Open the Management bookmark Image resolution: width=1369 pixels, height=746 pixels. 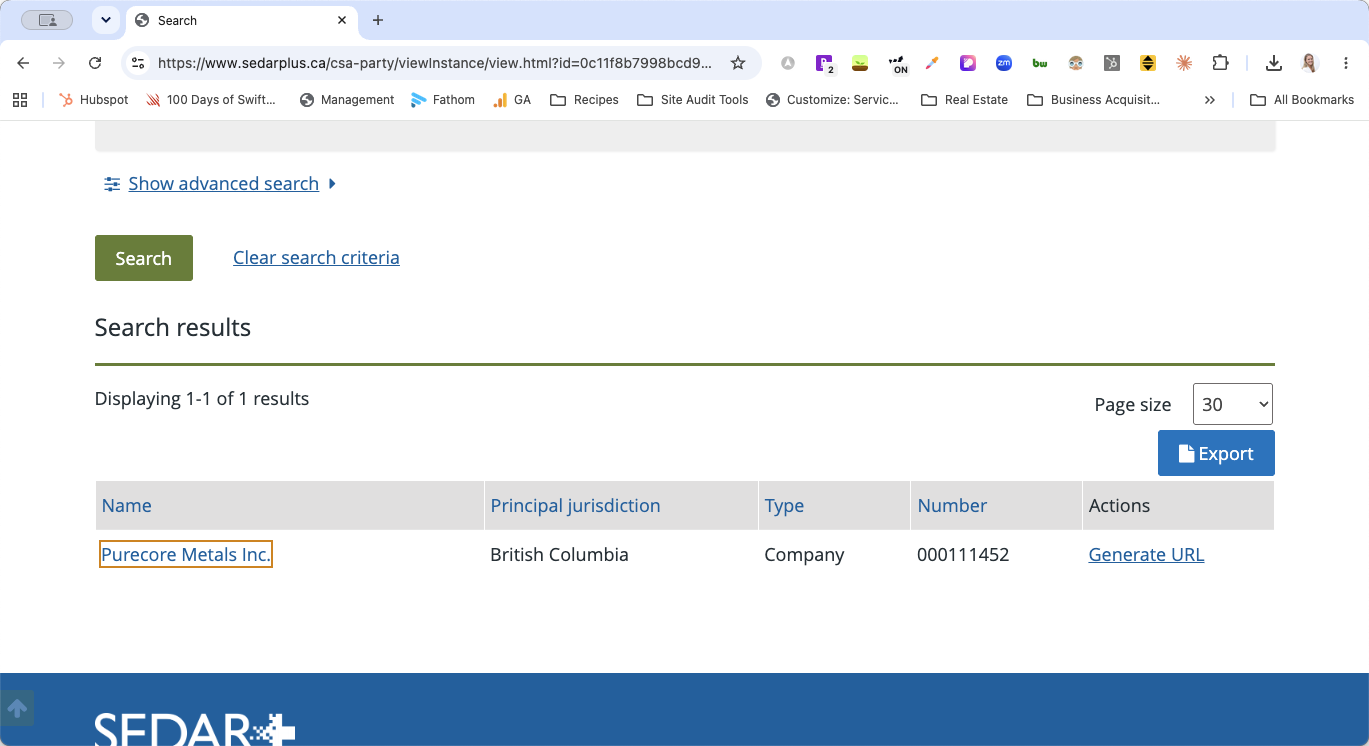(x=347, y=100)
